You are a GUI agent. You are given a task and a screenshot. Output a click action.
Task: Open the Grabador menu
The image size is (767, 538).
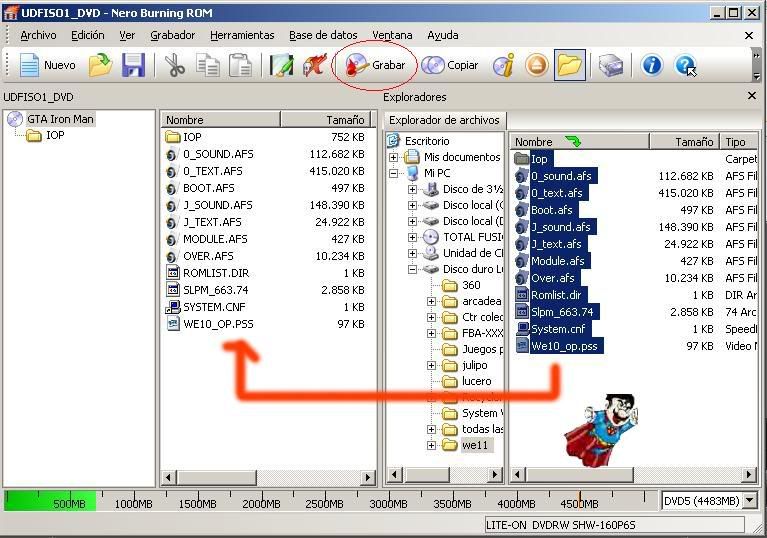(173, 35)
